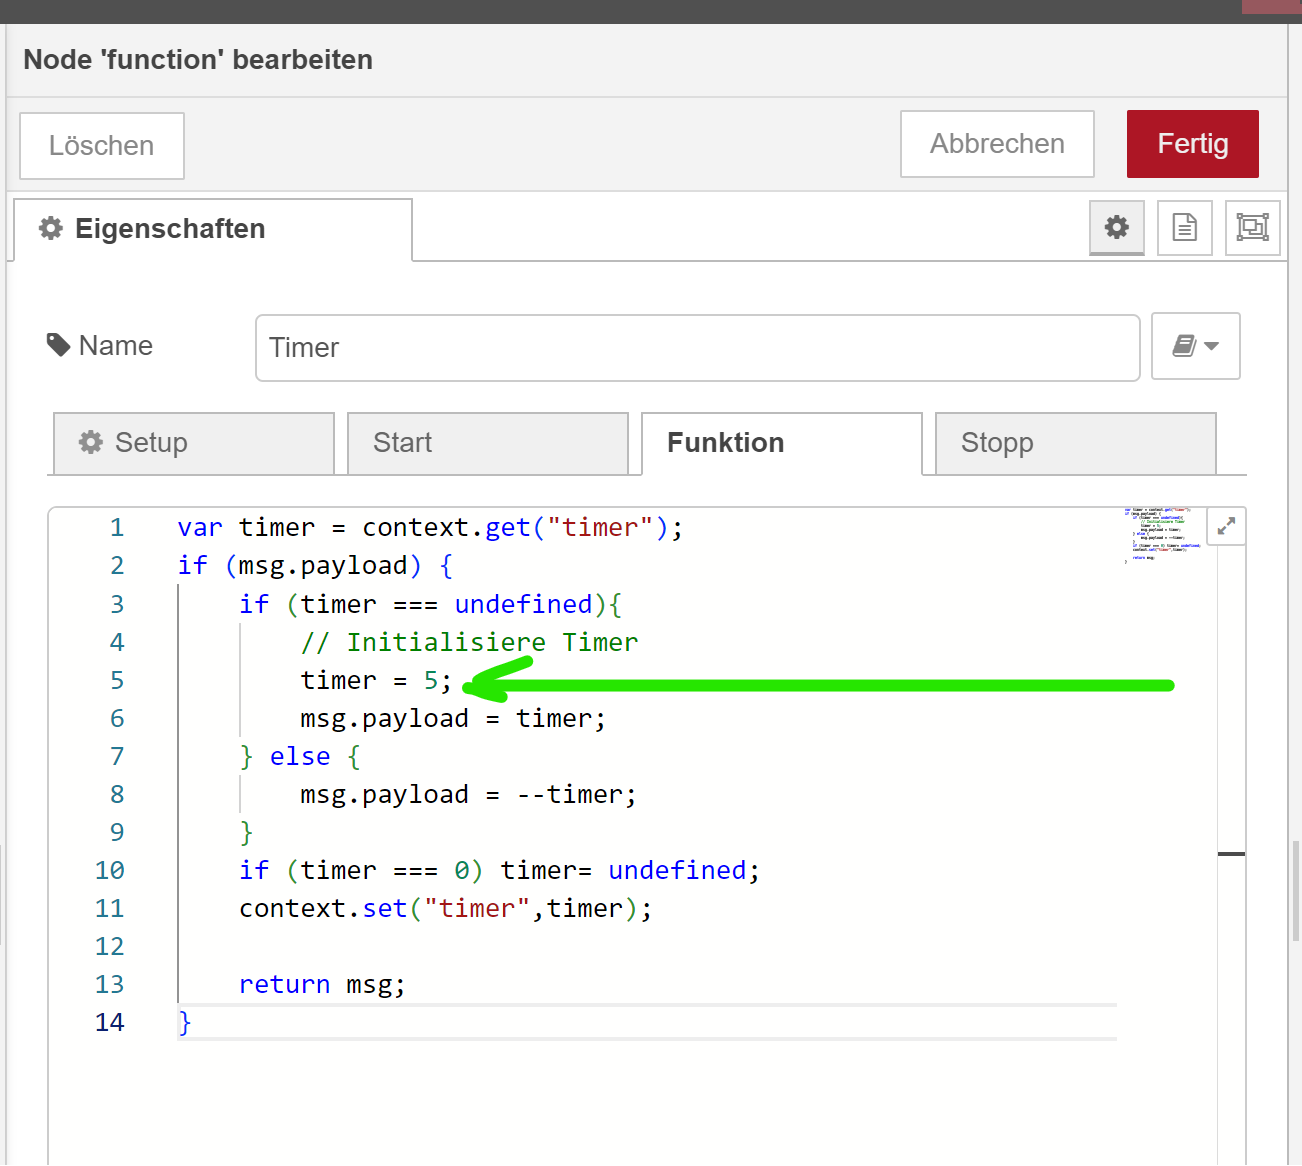Switch to the Stopp tab
This screenshot has width=1302, height=1166.
[x=1076, y=443]
